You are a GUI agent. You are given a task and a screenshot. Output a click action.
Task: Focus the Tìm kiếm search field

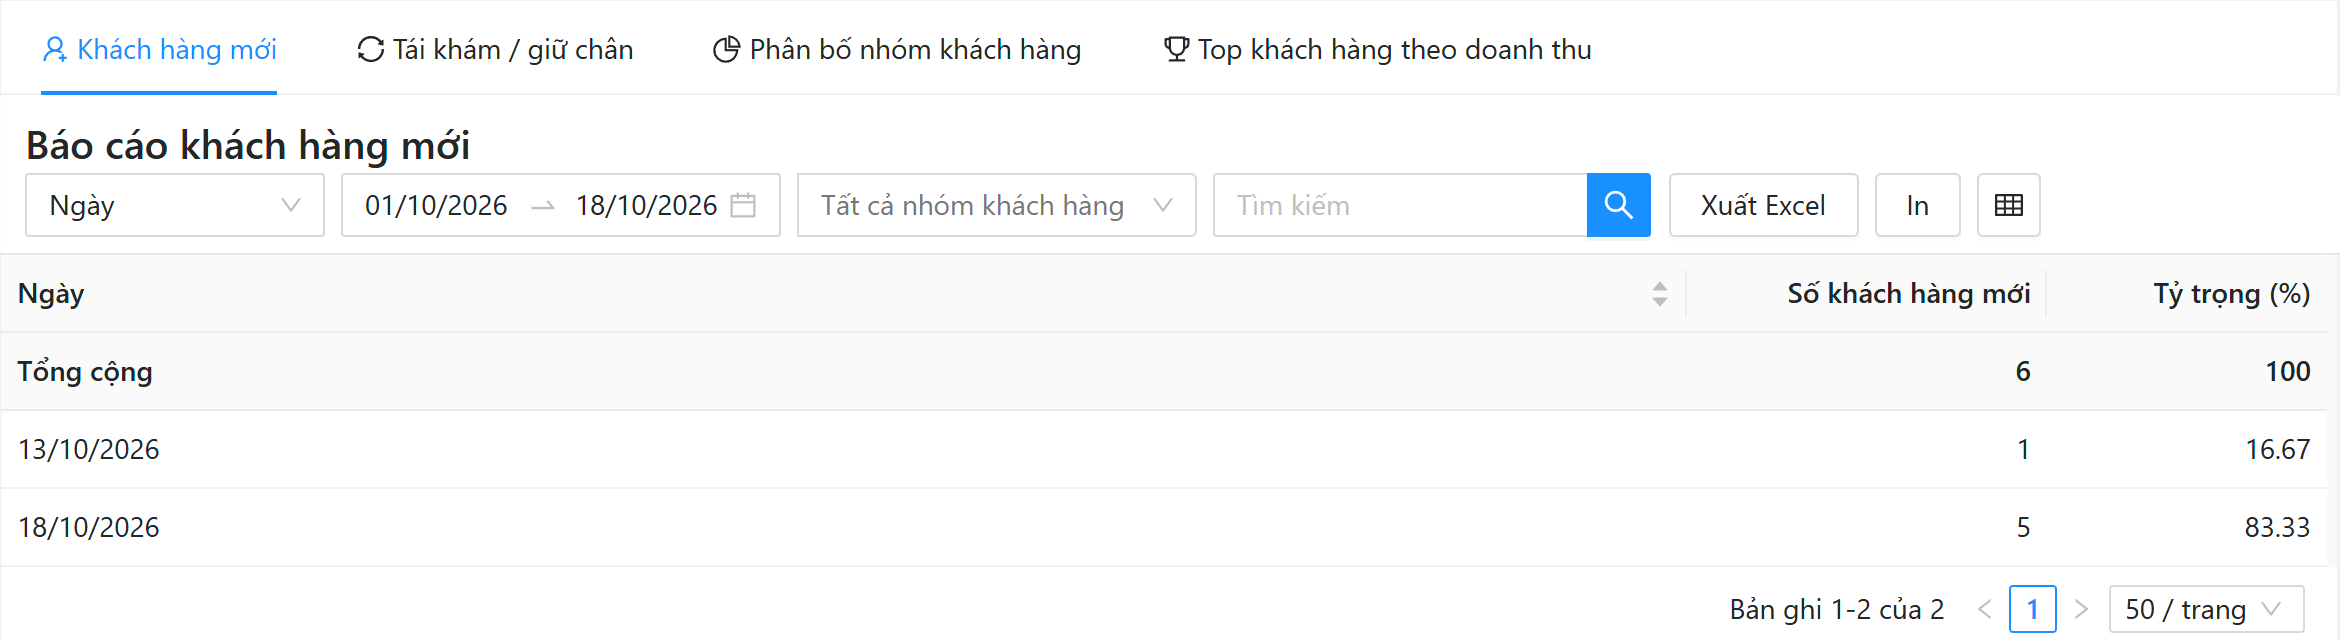coord(1400,205)
